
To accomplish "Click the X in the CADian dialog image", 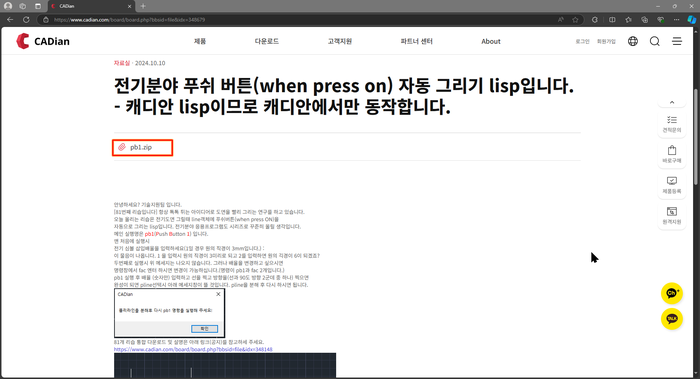I will click(218, 294).
